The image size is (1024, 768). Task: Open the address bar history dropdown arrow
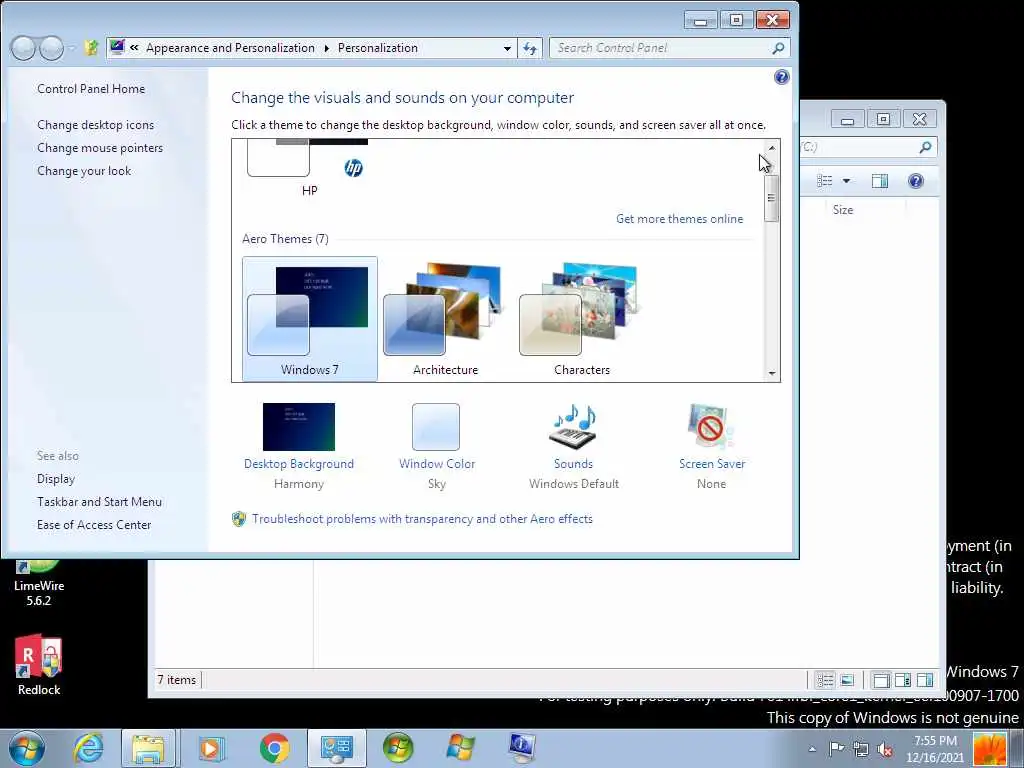click(507, 48)
